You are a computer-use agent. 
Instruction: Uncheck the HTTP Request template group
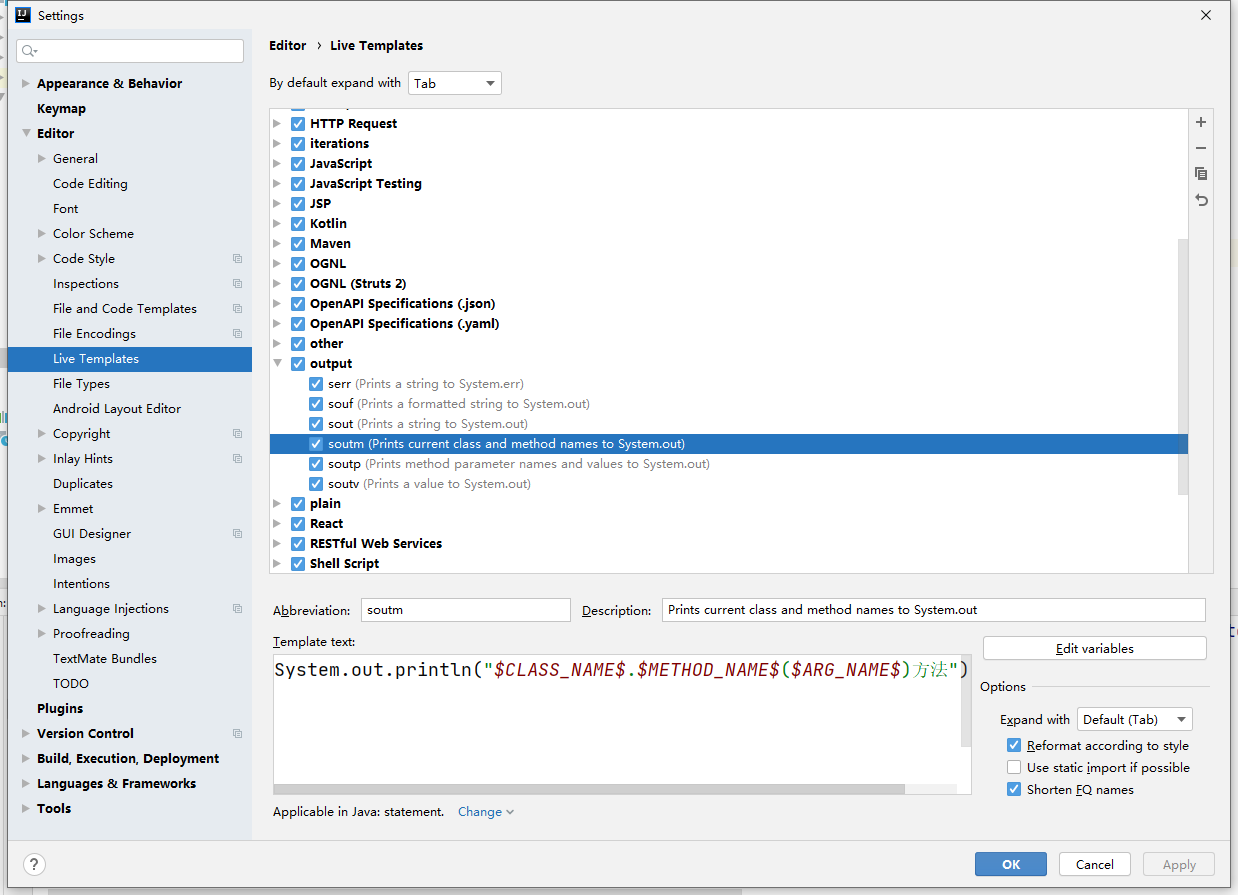pos(298,124)
